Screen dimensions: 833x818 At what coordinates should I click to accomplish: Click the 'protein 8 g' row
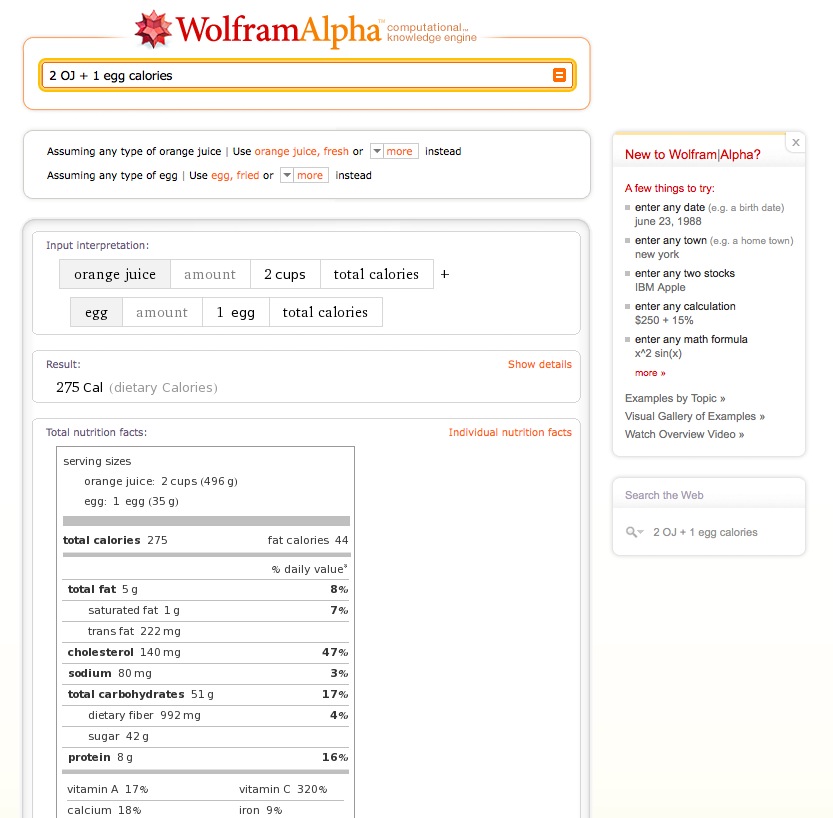206,757
